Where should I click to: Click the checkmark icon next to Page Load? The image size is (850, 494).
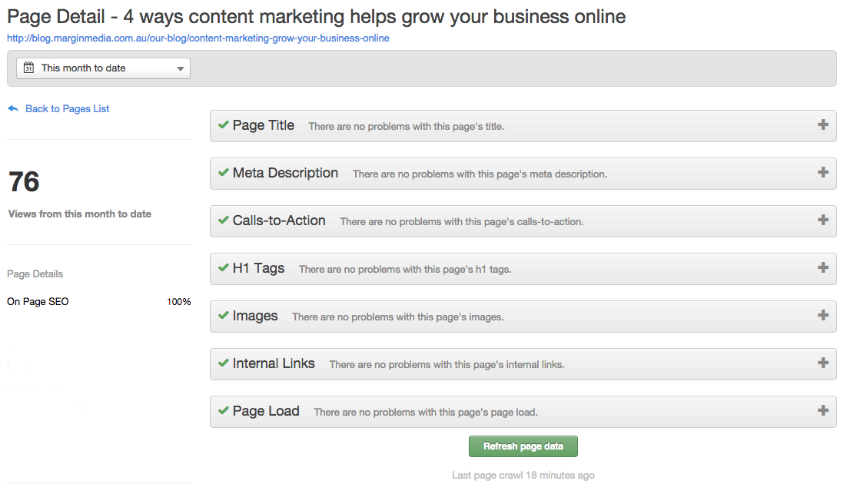223,410
